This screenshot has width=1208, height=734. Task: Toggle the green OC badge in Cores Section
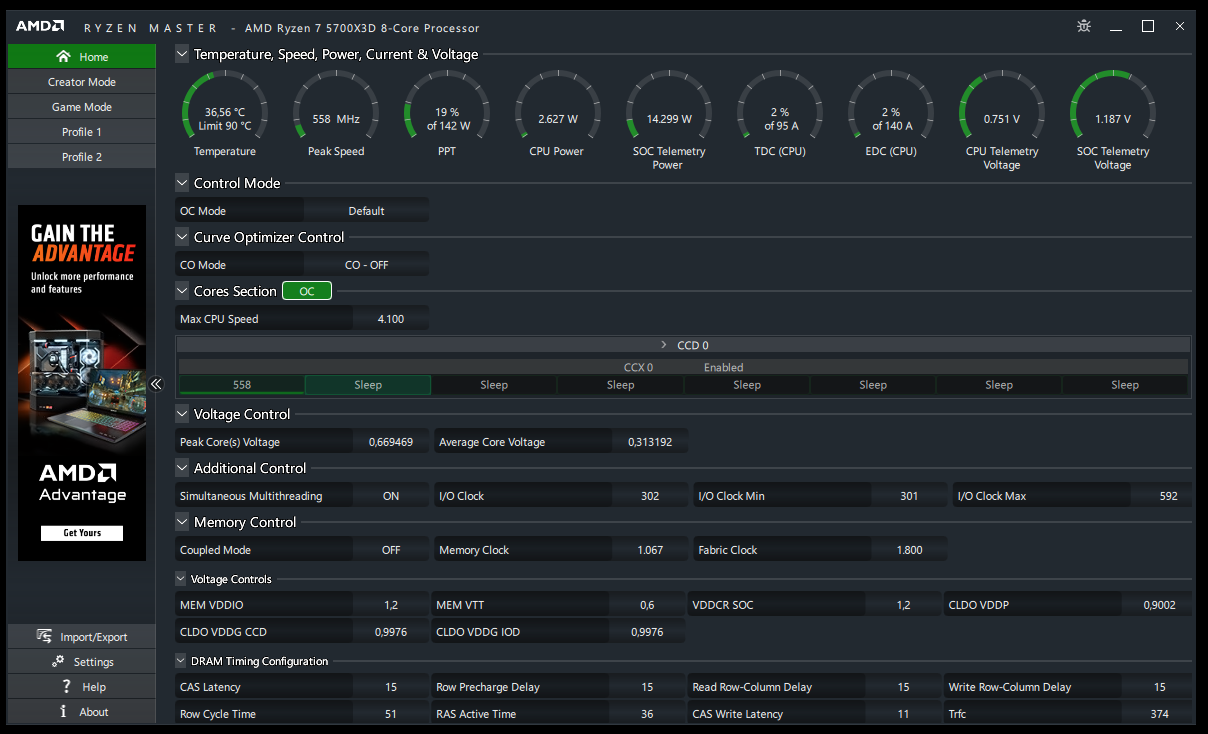307,291
